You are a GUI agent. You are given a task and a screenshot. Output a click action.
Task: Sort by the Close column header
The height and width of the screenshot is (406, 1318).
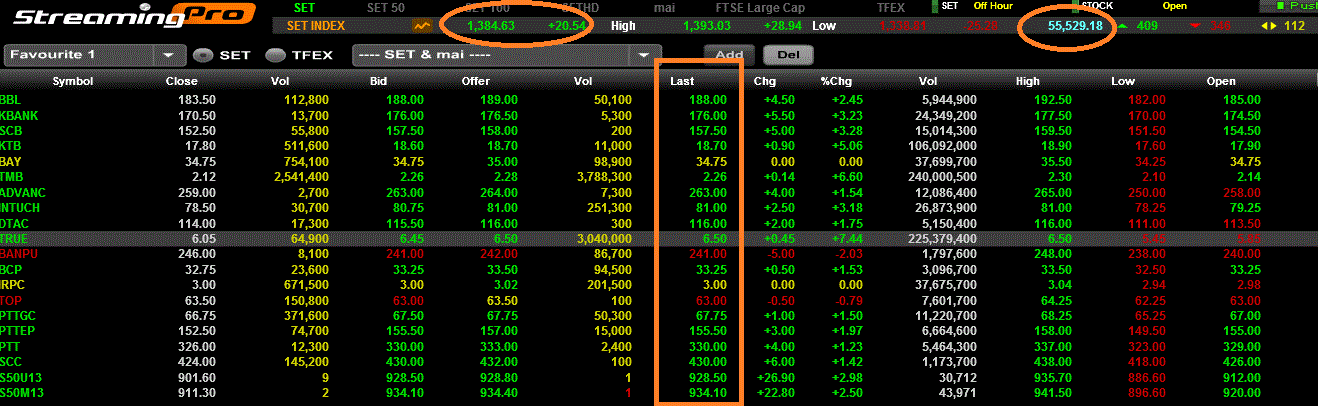(182, 81)
